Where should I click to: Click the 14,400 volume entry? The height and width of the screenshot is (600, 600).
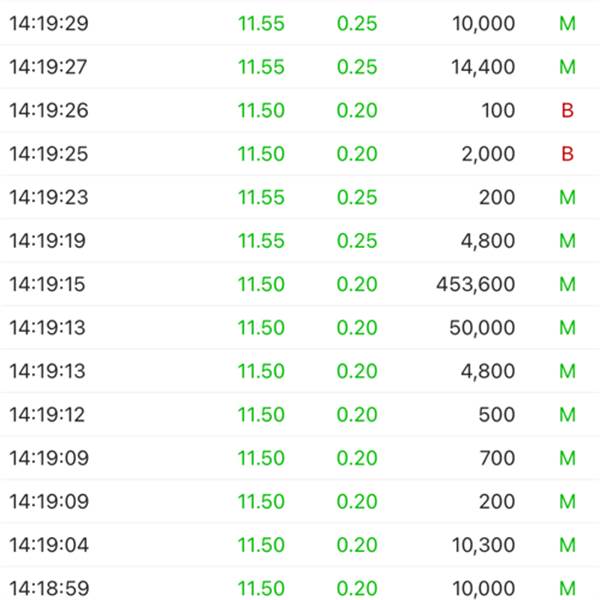(483, 67)
